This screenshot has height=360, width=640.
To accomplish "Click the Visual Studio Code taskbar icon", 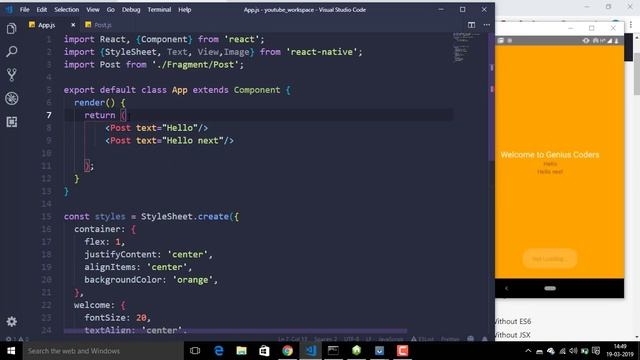I will pyautogui.click(x=311, y=351).
